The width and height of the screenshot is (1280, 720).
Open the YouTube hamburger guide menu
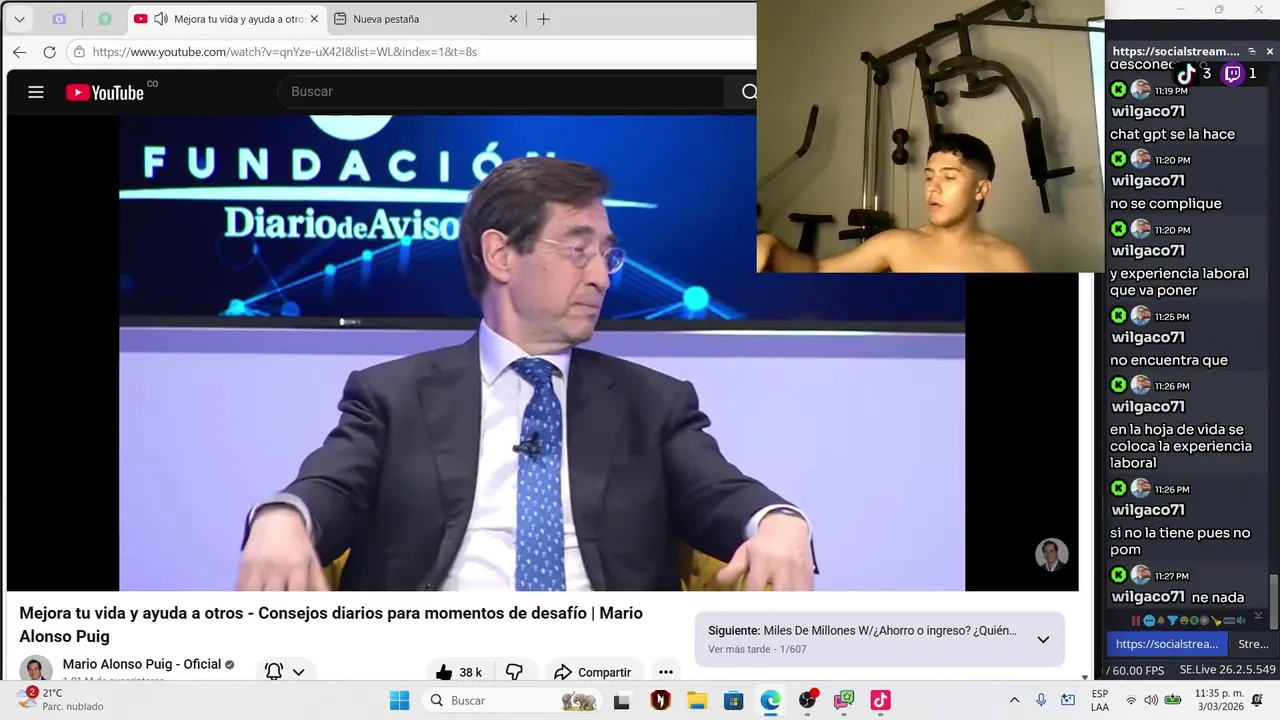[36, 92]
